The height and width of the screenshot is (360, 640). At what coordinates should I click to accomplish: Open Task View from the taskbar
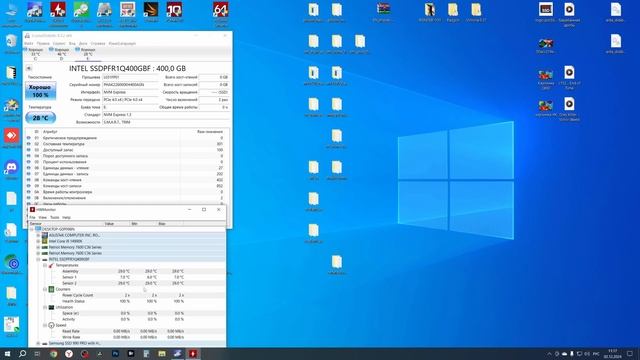coord(37,353)
